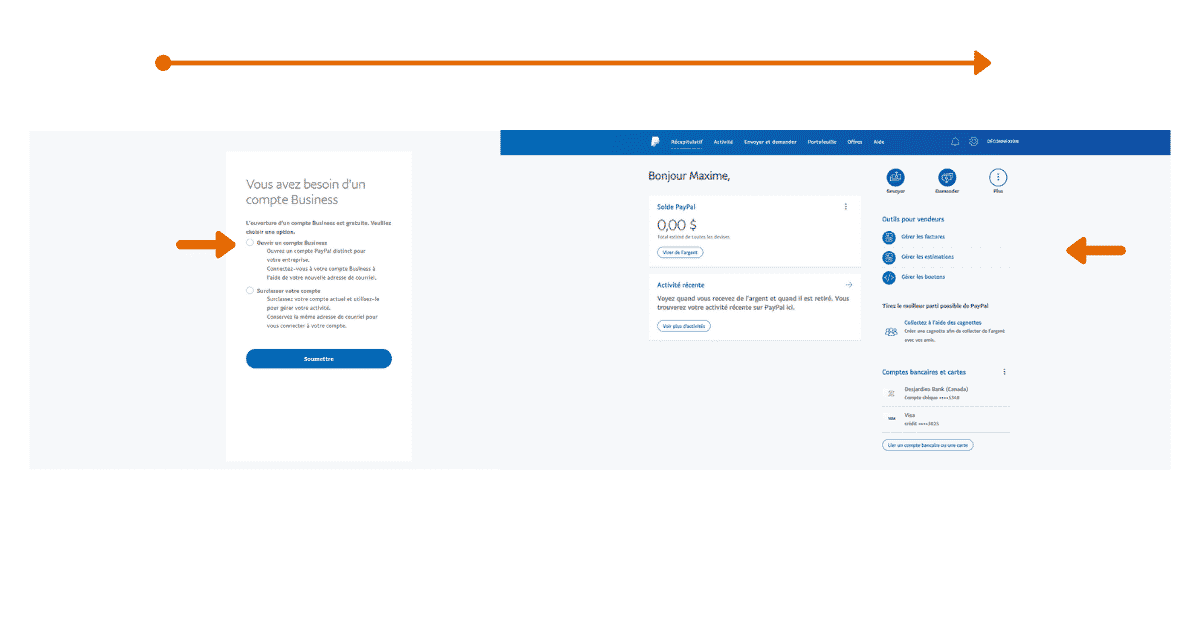Click the "Vous avez besoin d'un compte Business" heading

click(x=306, y=192)
